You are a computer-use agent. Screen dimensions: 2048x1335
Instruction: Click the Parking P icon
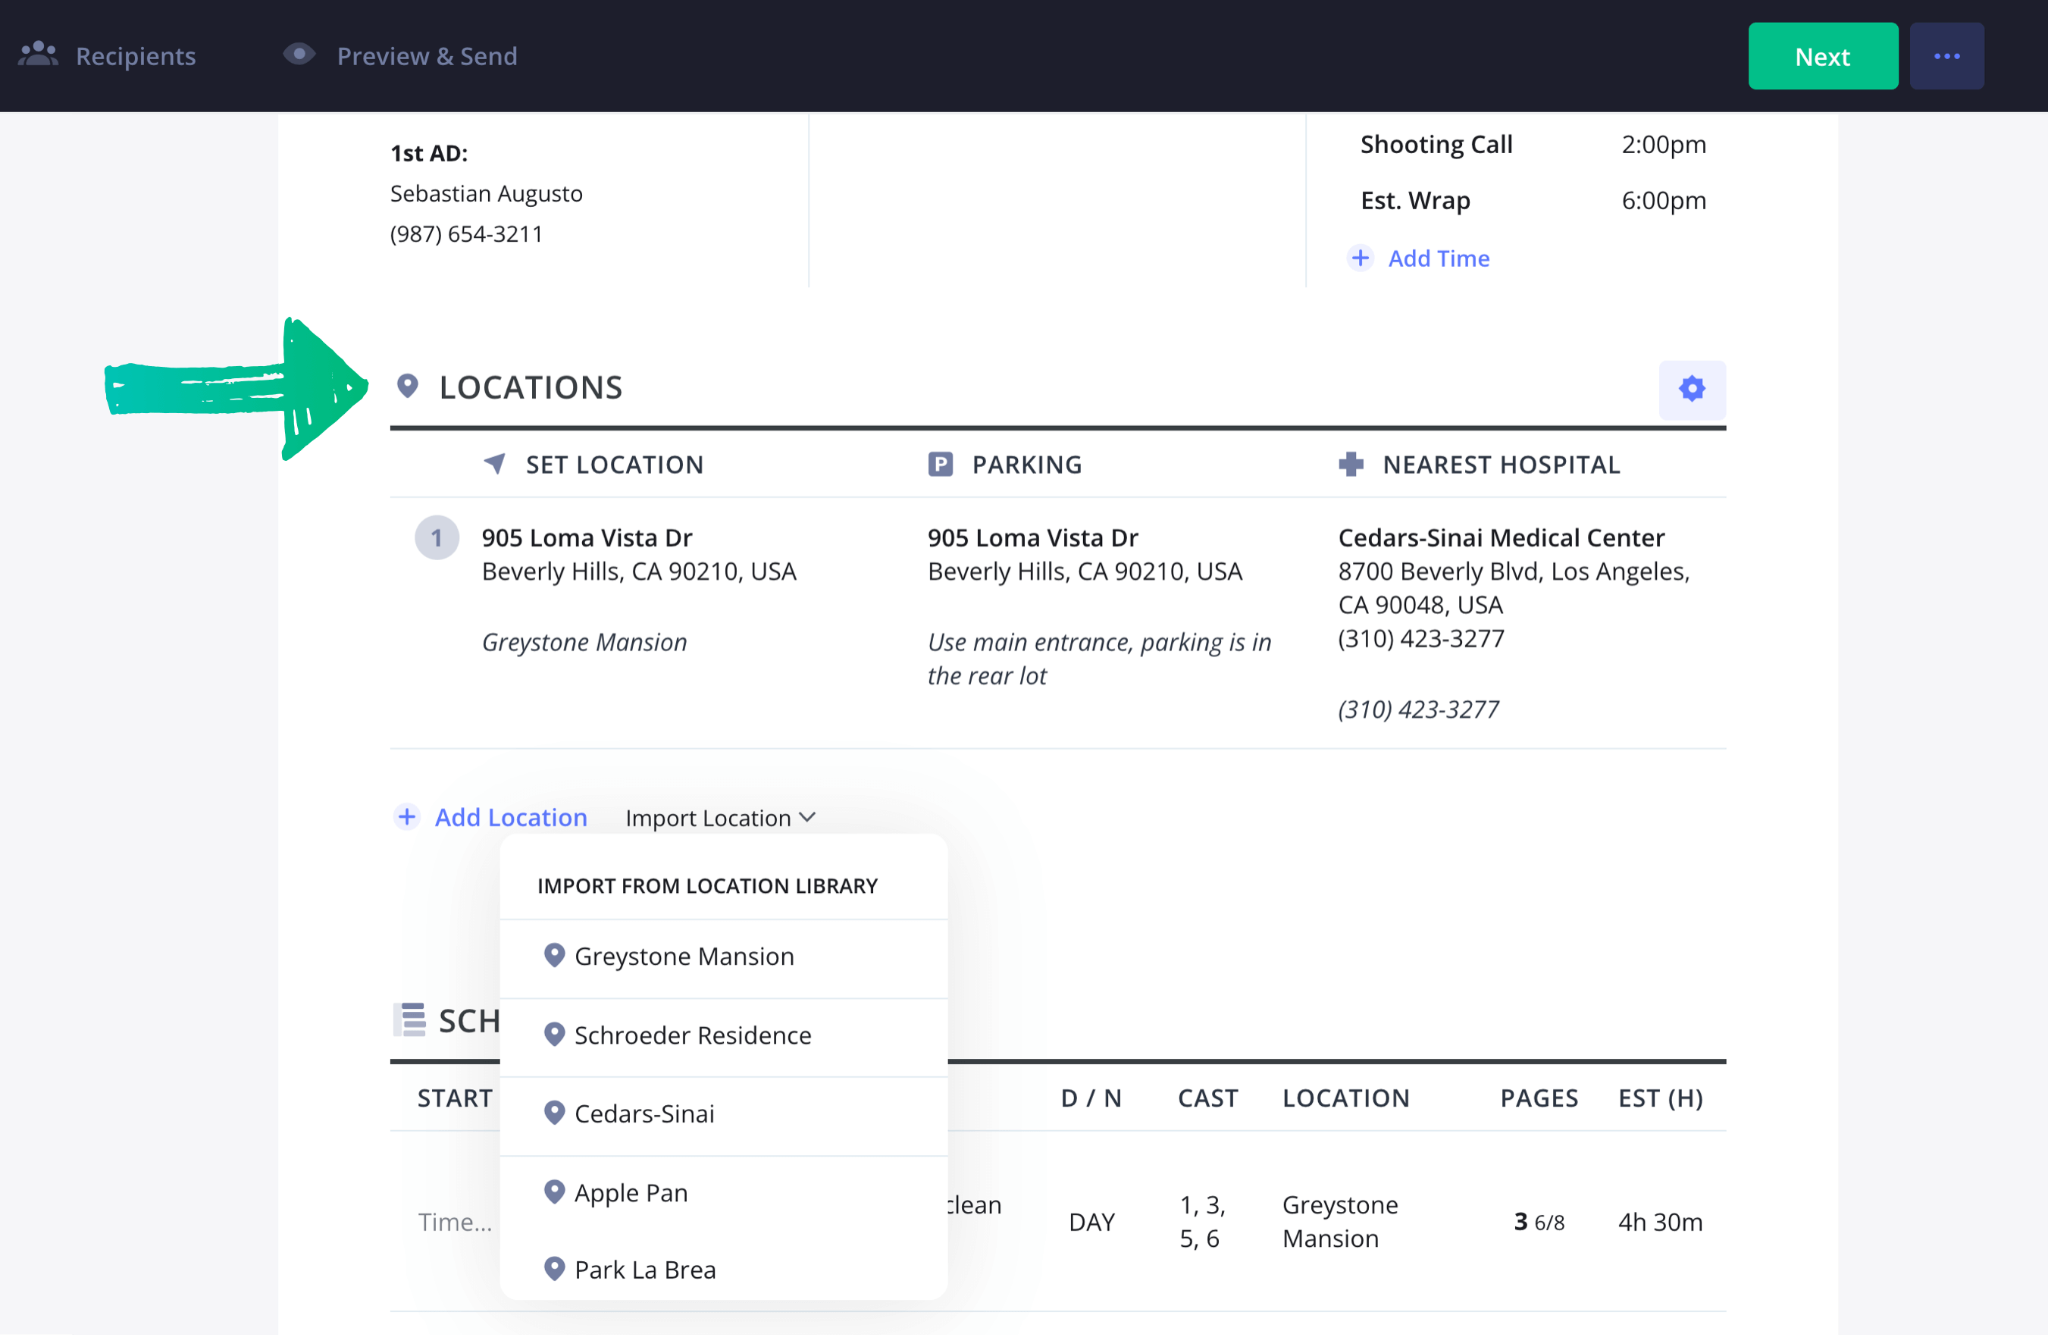pyautogui.click(x=940, y=464)
